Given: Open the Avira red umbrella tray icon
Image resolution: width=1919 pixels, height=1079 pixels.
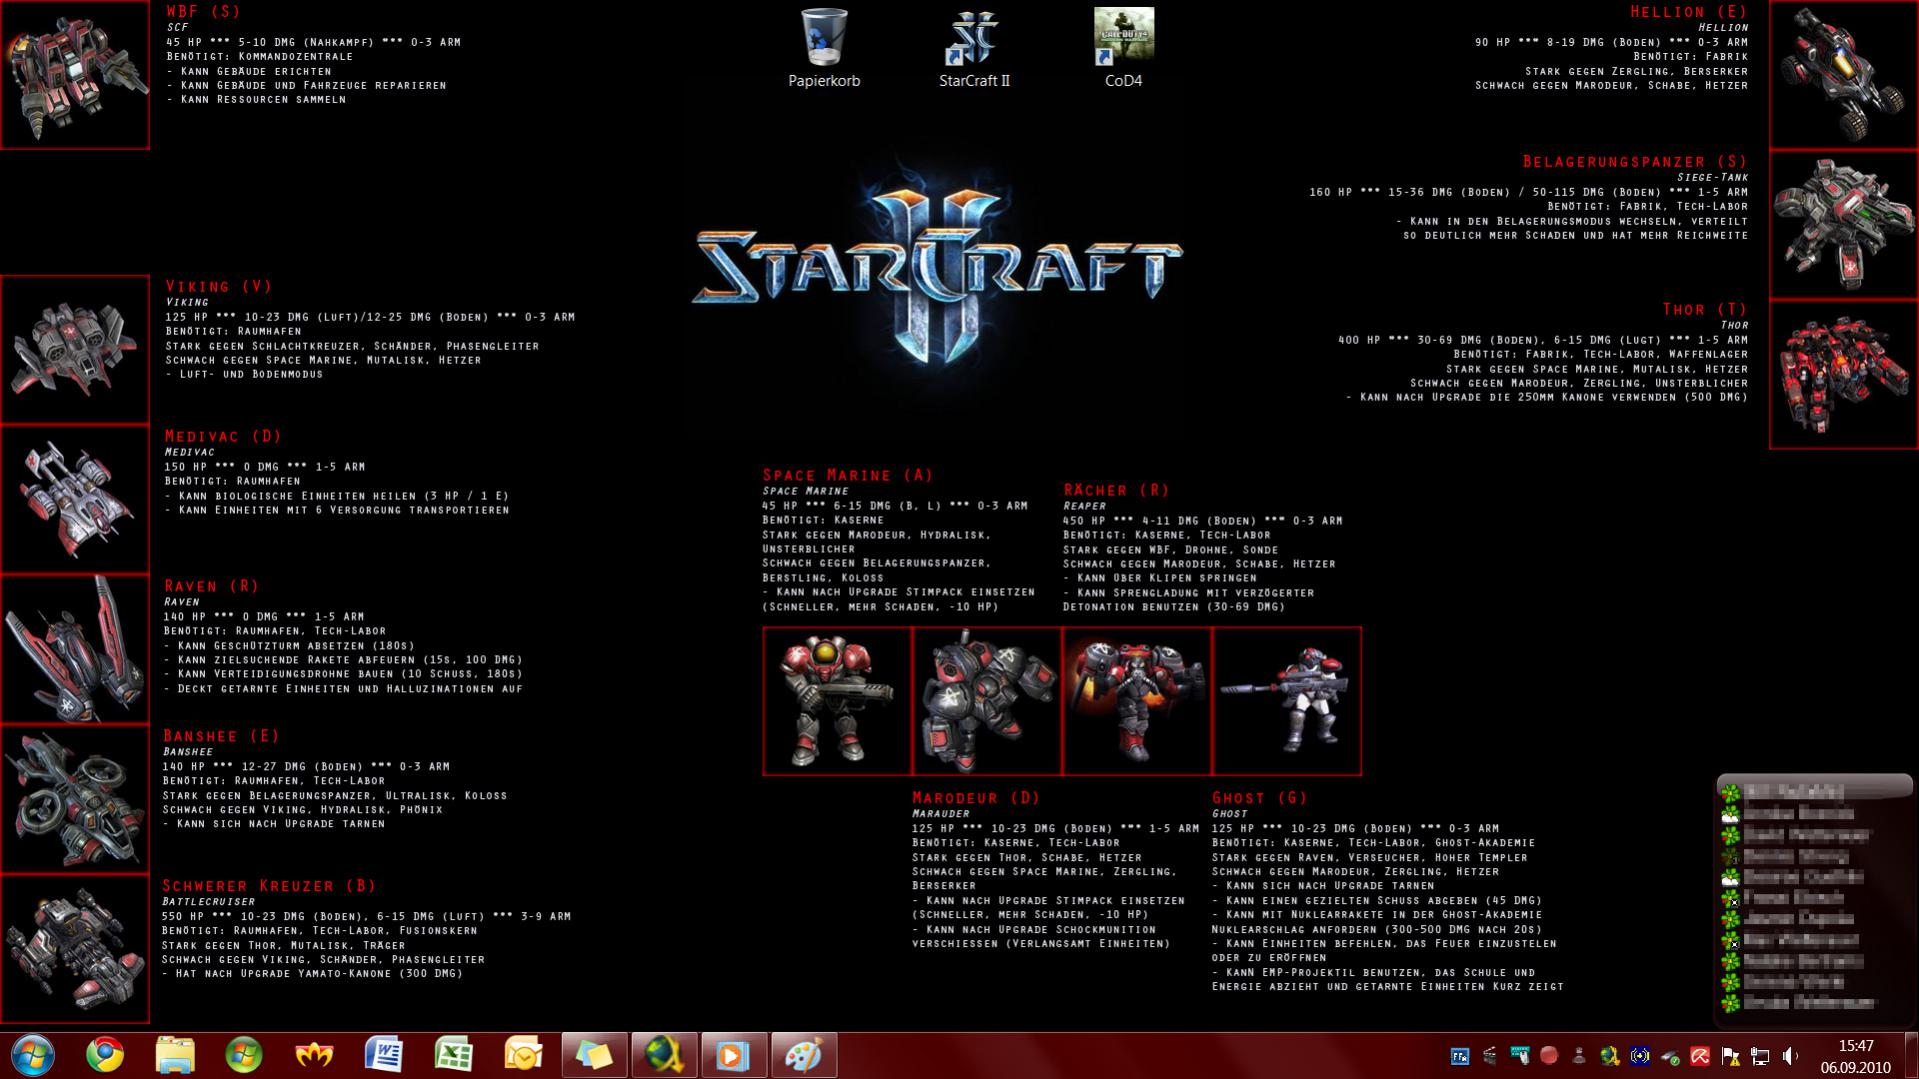Looking at the screenshot, I should (x=1700, y=1056).
